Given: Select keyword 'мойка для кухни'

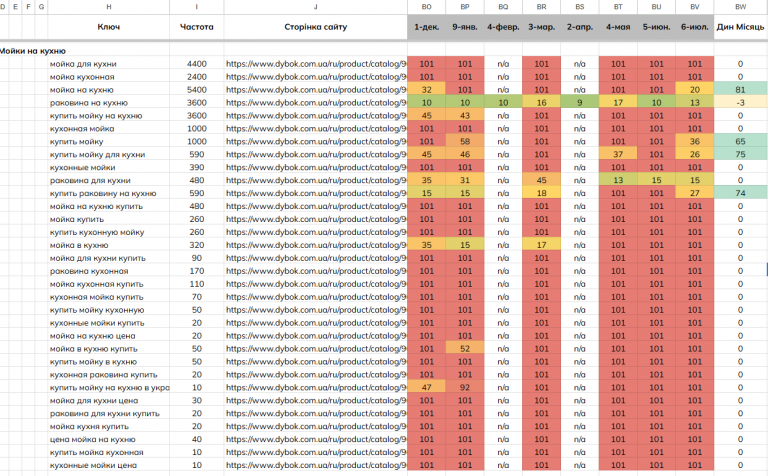Looking at the screenshot, I should click(83, 64).
